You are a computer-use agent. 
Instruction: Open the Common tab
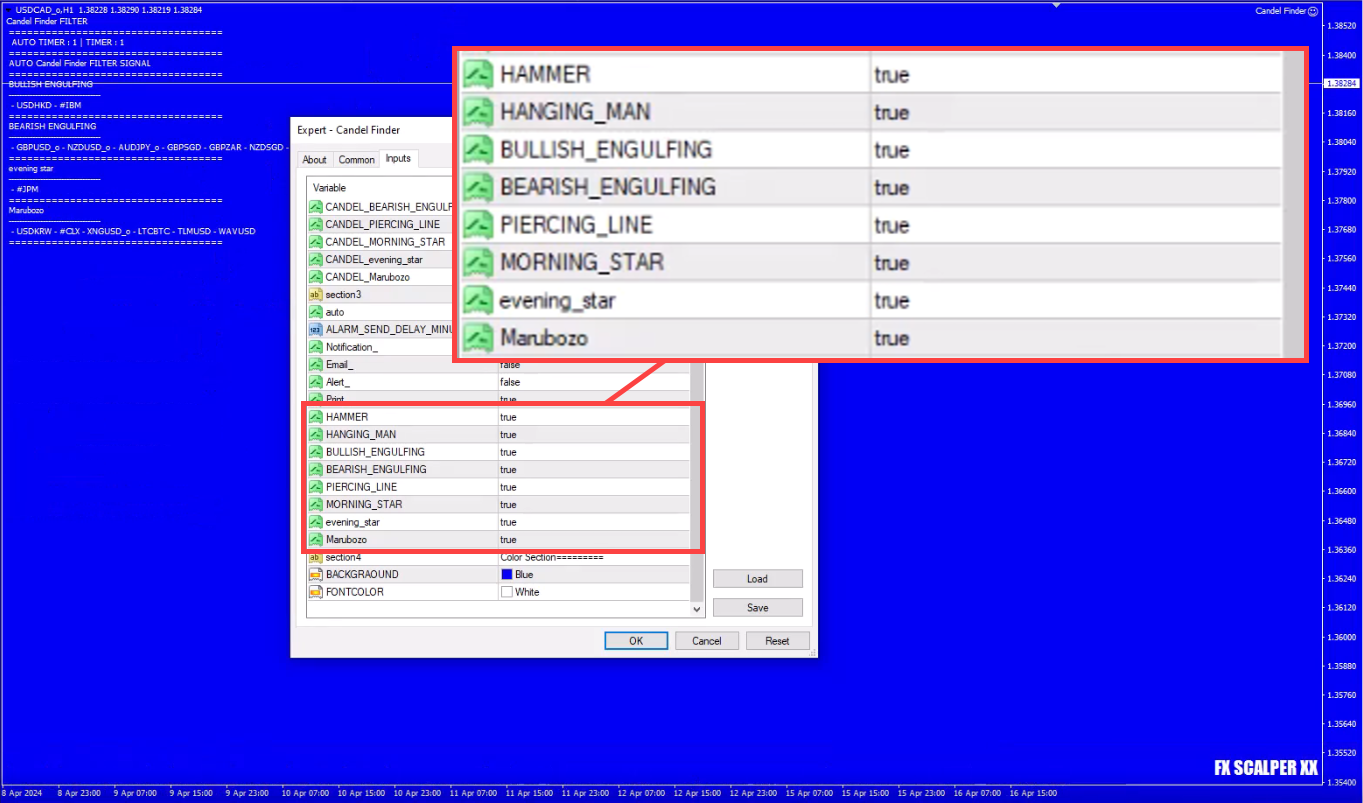356,160
